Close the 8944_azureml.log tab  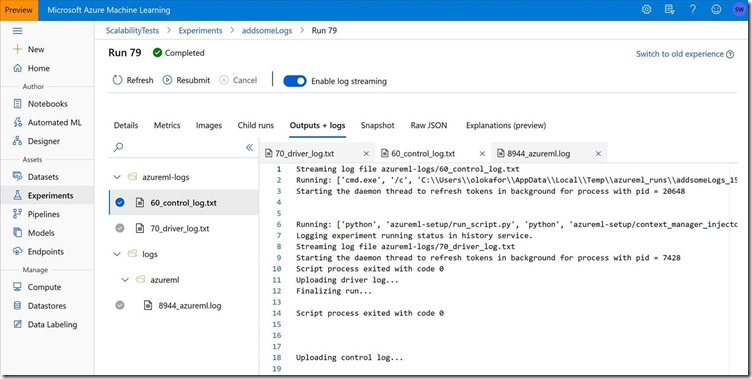[x=598, y=154]
